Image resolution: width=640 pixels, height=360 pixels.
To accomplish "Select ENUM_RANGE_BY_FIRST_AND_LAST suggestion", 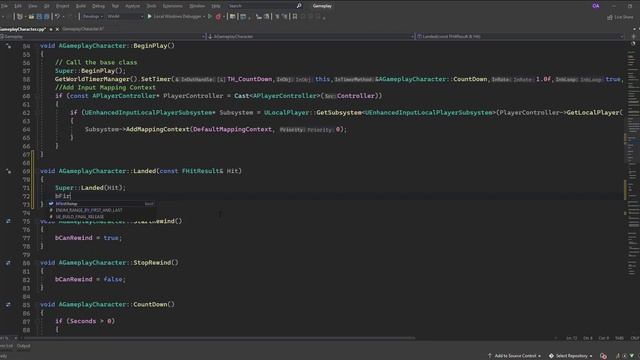I will point(101,210).
